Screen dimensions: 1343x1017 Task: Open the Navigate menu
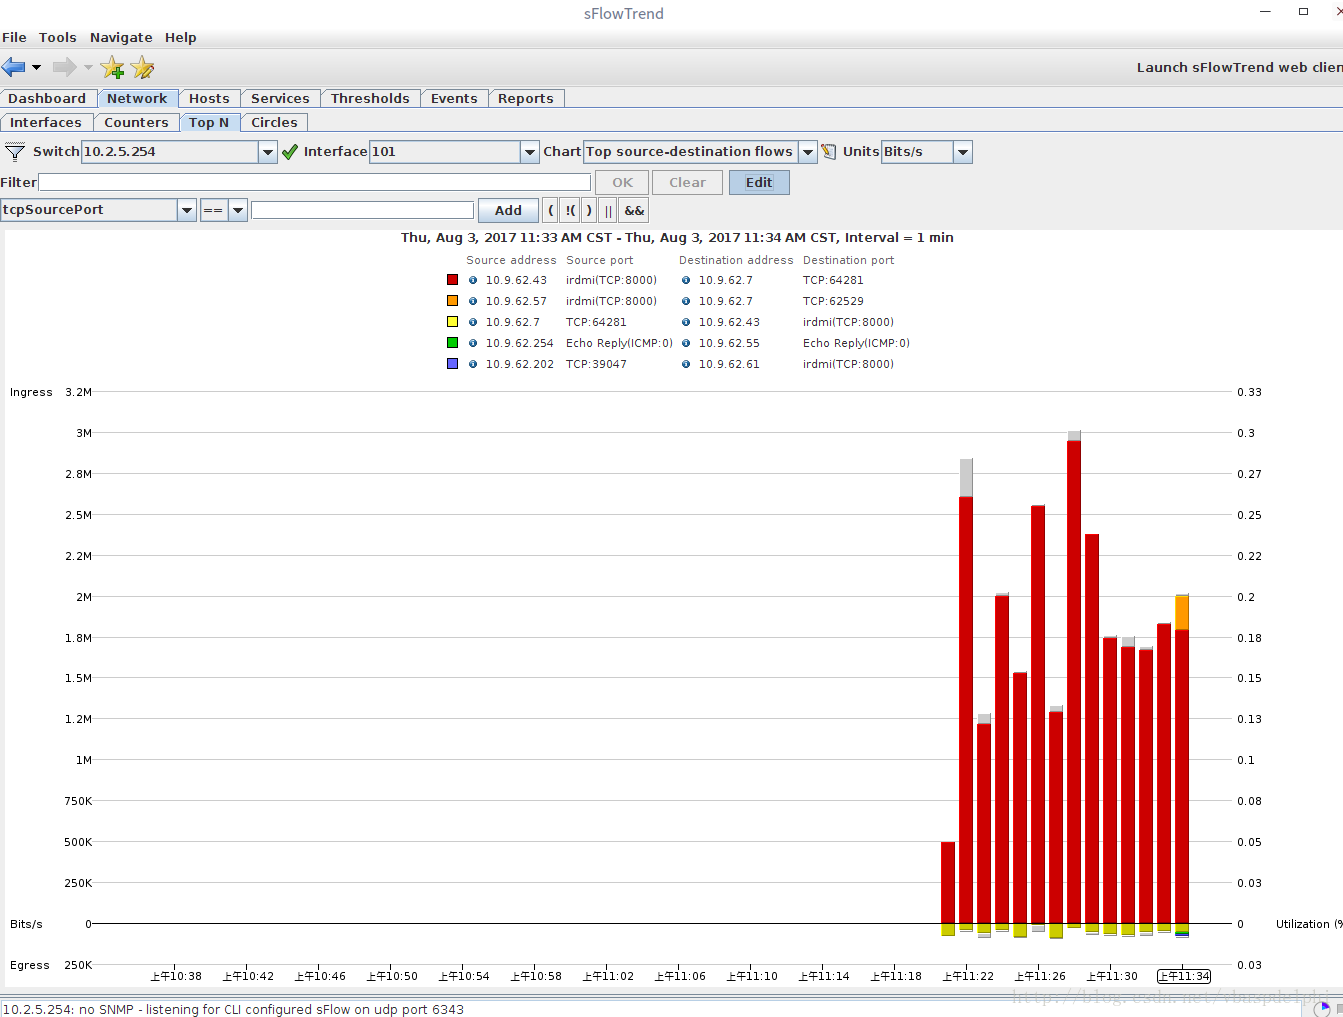pyautogui.click(x=121, y=37)
